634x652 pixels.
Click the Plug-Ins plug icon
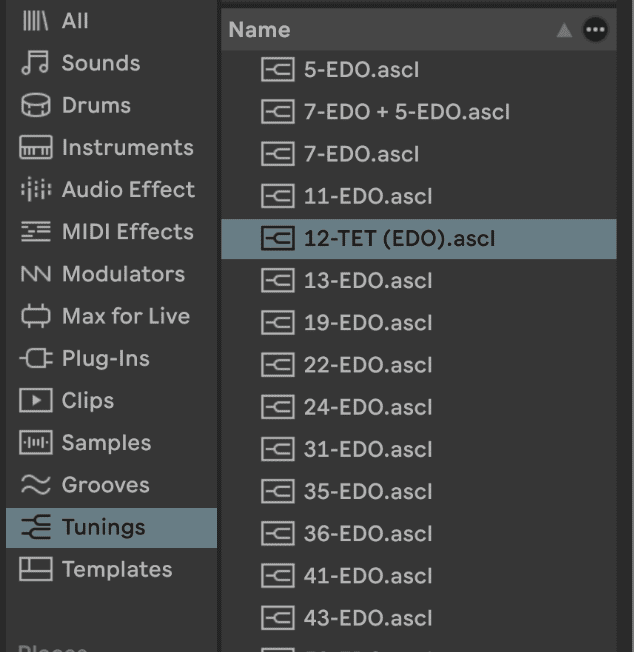(x=35, y=359)
